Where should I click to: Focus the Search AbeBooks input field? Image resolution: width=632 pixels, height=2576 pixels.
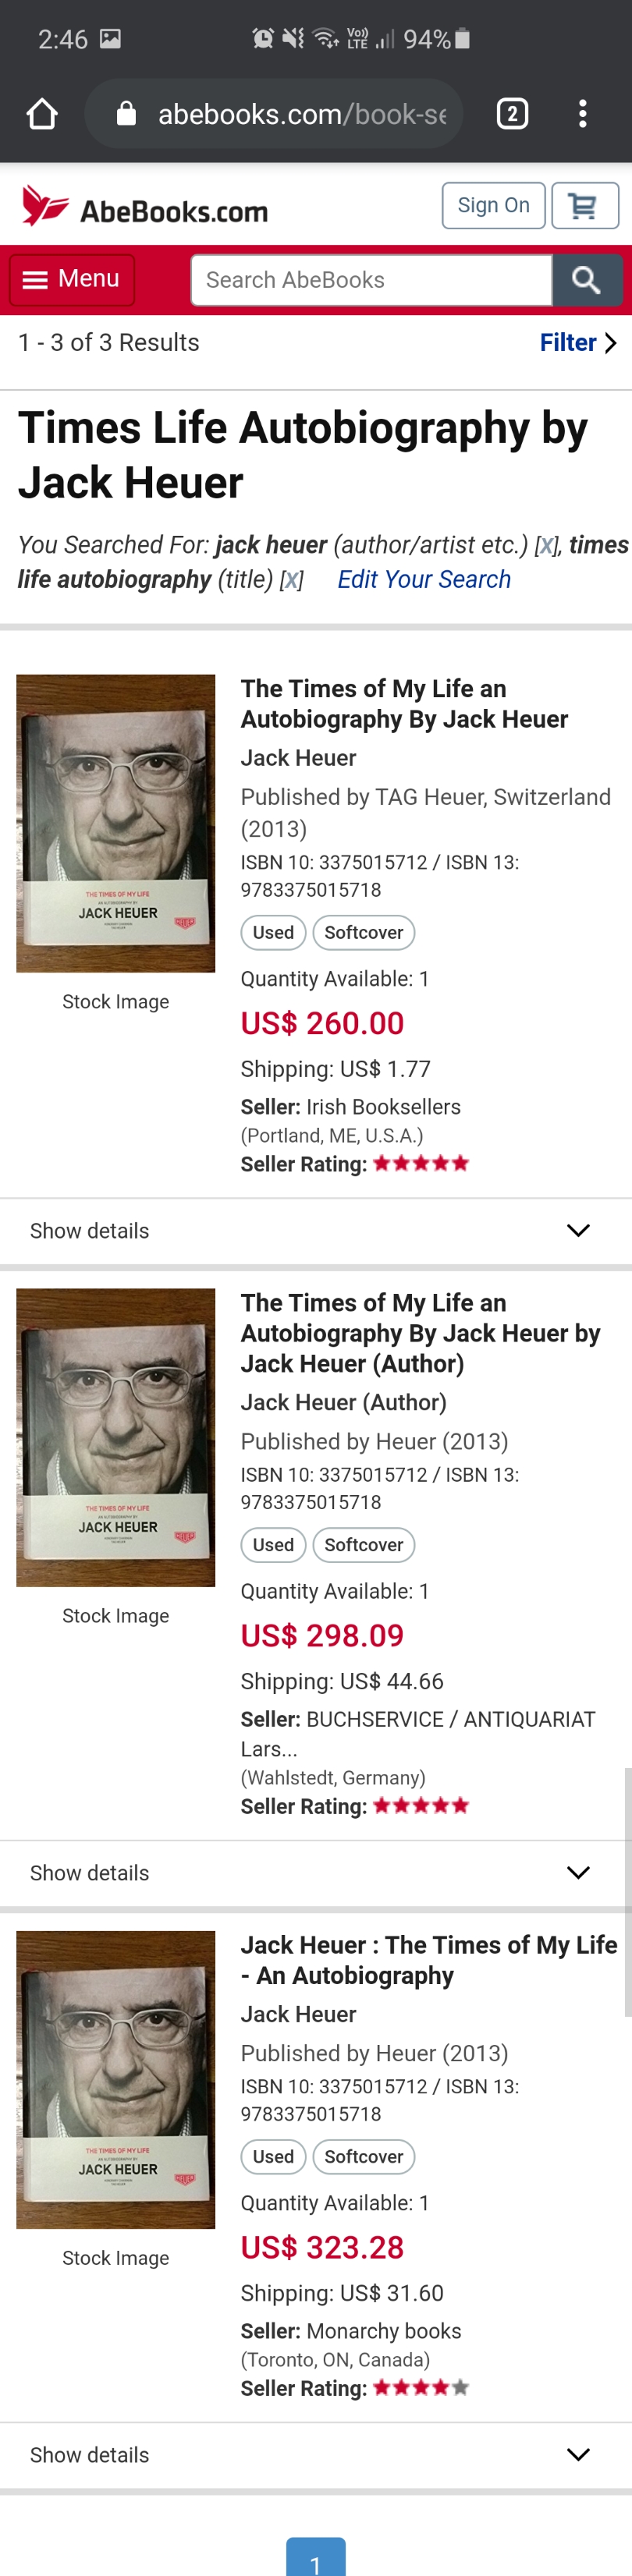(x=371, y=280)
